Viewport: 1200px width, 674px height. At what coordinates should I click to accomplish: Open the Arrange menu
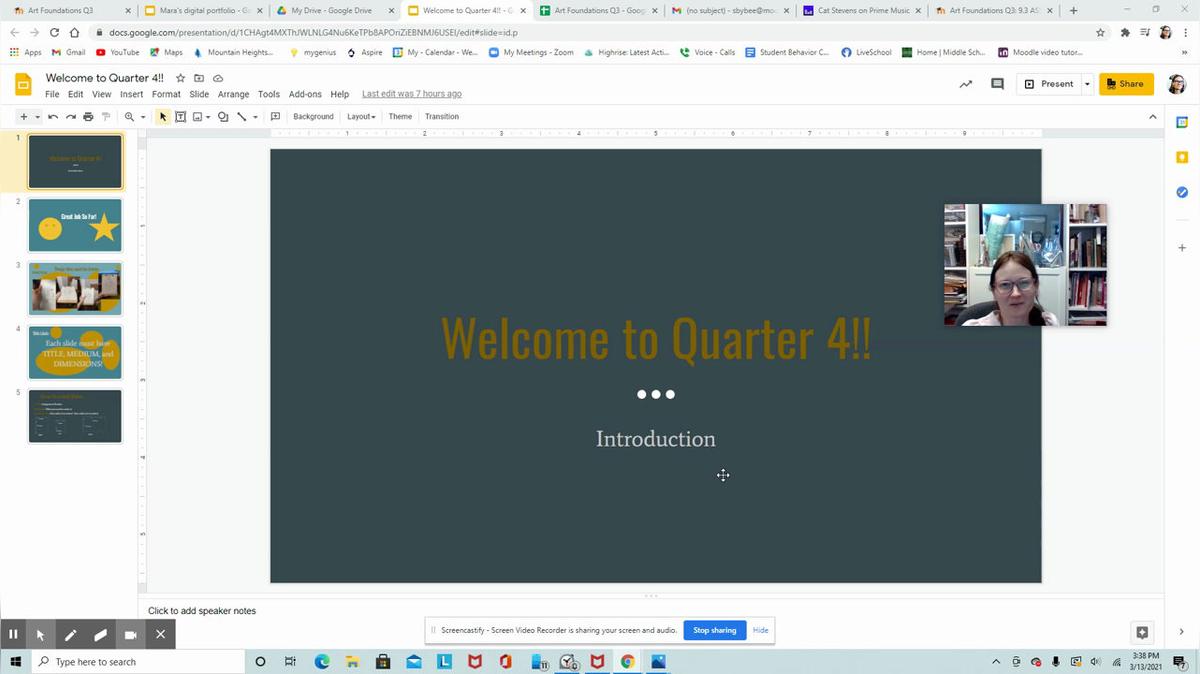coord(233,94)
